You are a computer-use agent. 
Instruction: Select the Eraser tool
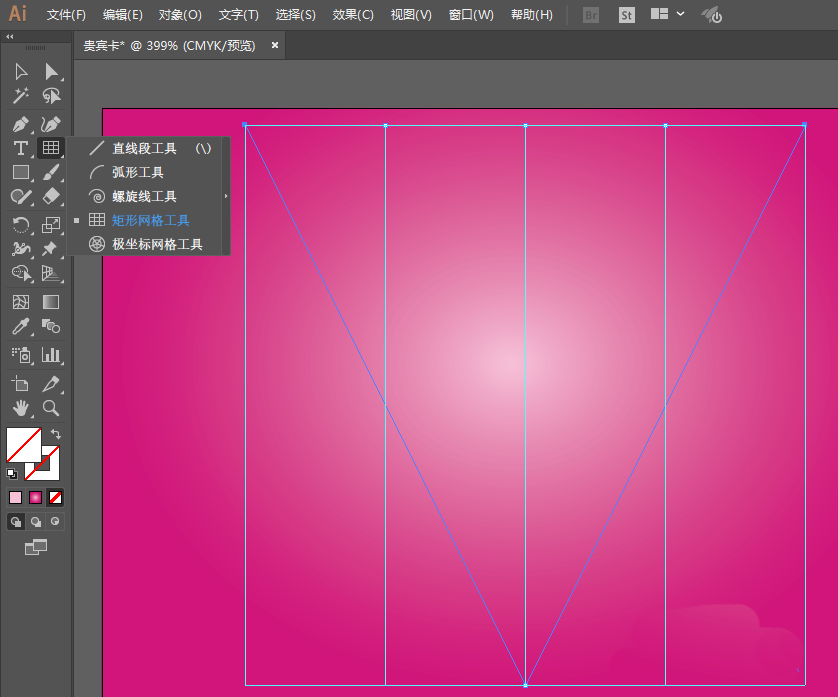[x=51, y=196]
